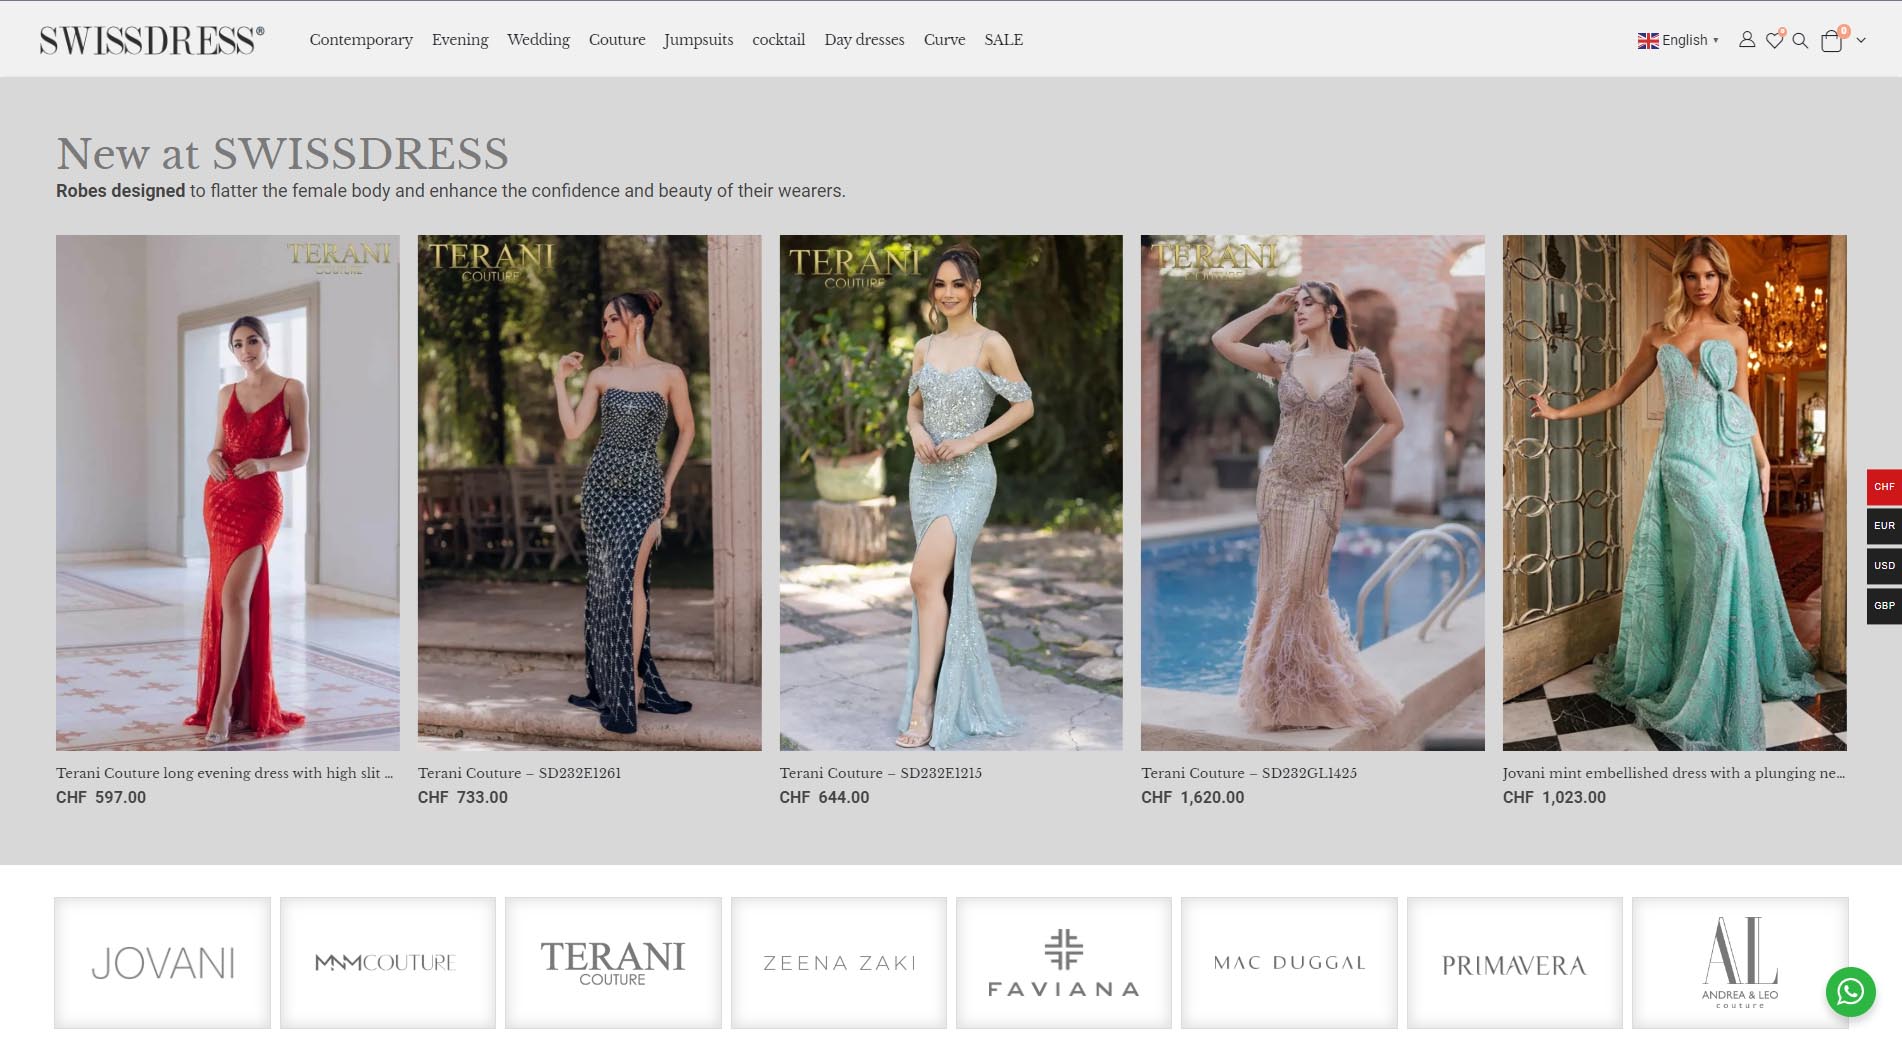Image resolution: width=1902 pixels, height=1044 pixels.
Task: Open the SD232GL1425 dress photo
Action: [x=1313, y=493]
